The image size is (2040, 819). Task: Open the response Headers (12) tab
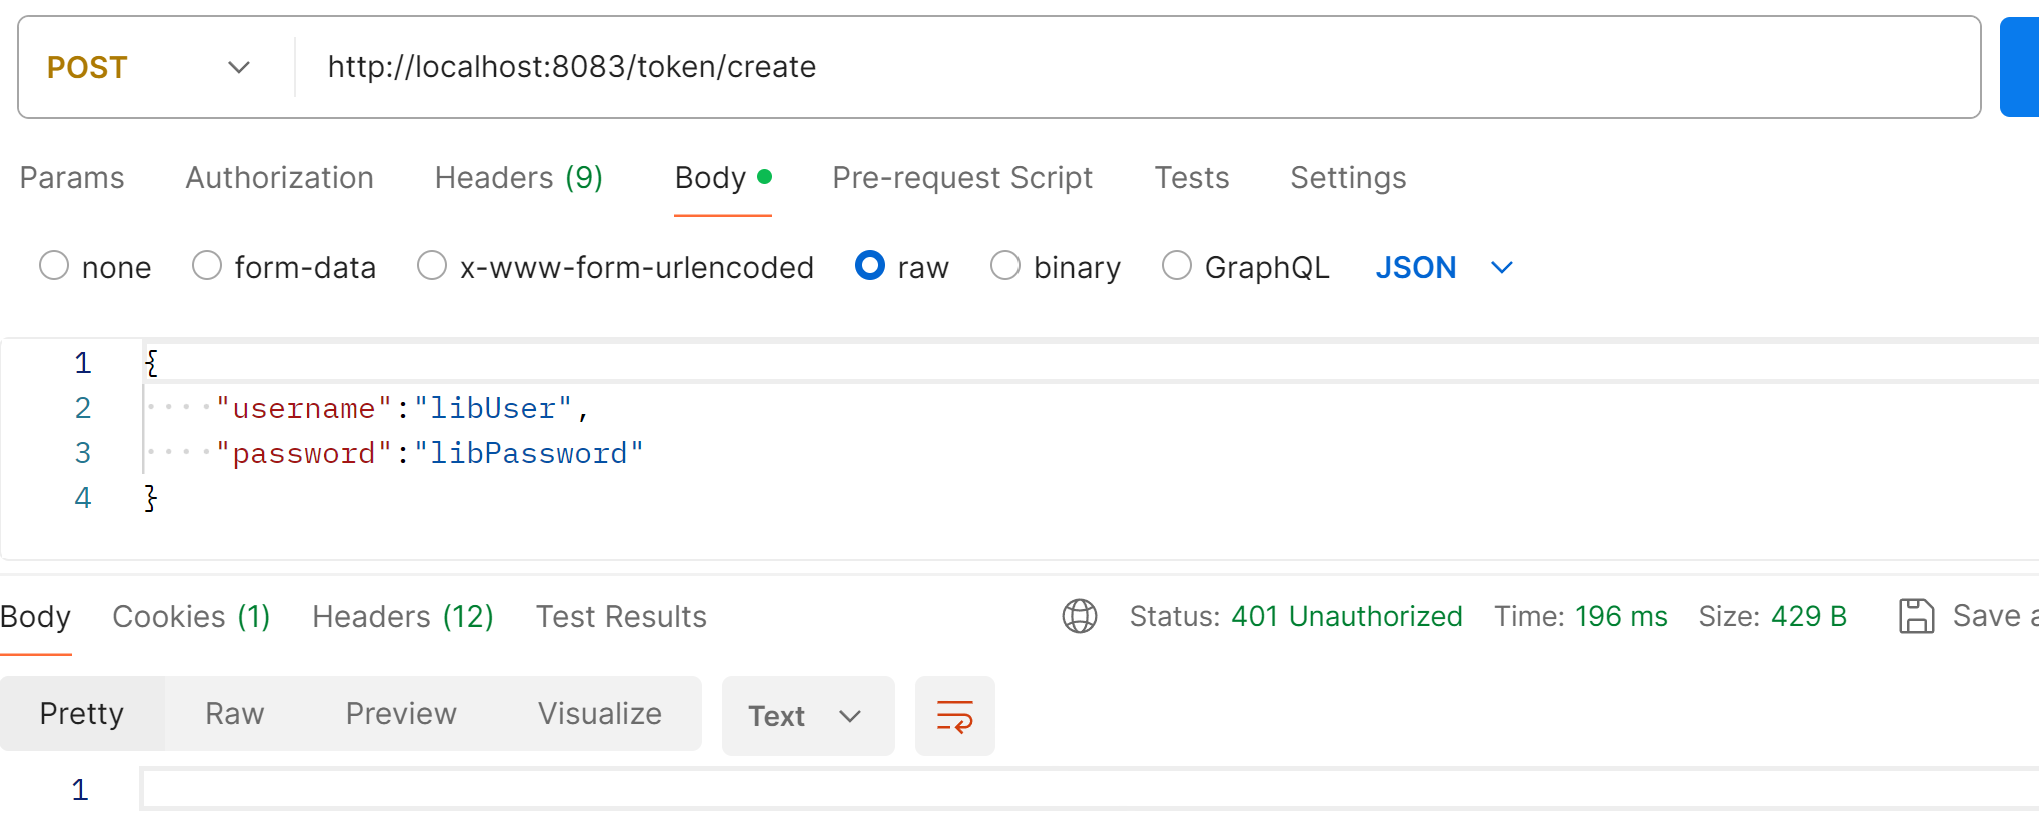point(403,617)
